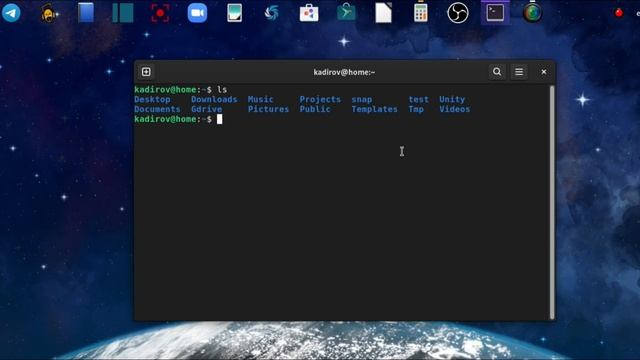The width and height of the screenshot is (640, 360).
Task: Click the Desktop directory name
Action: tap(152, 99)
